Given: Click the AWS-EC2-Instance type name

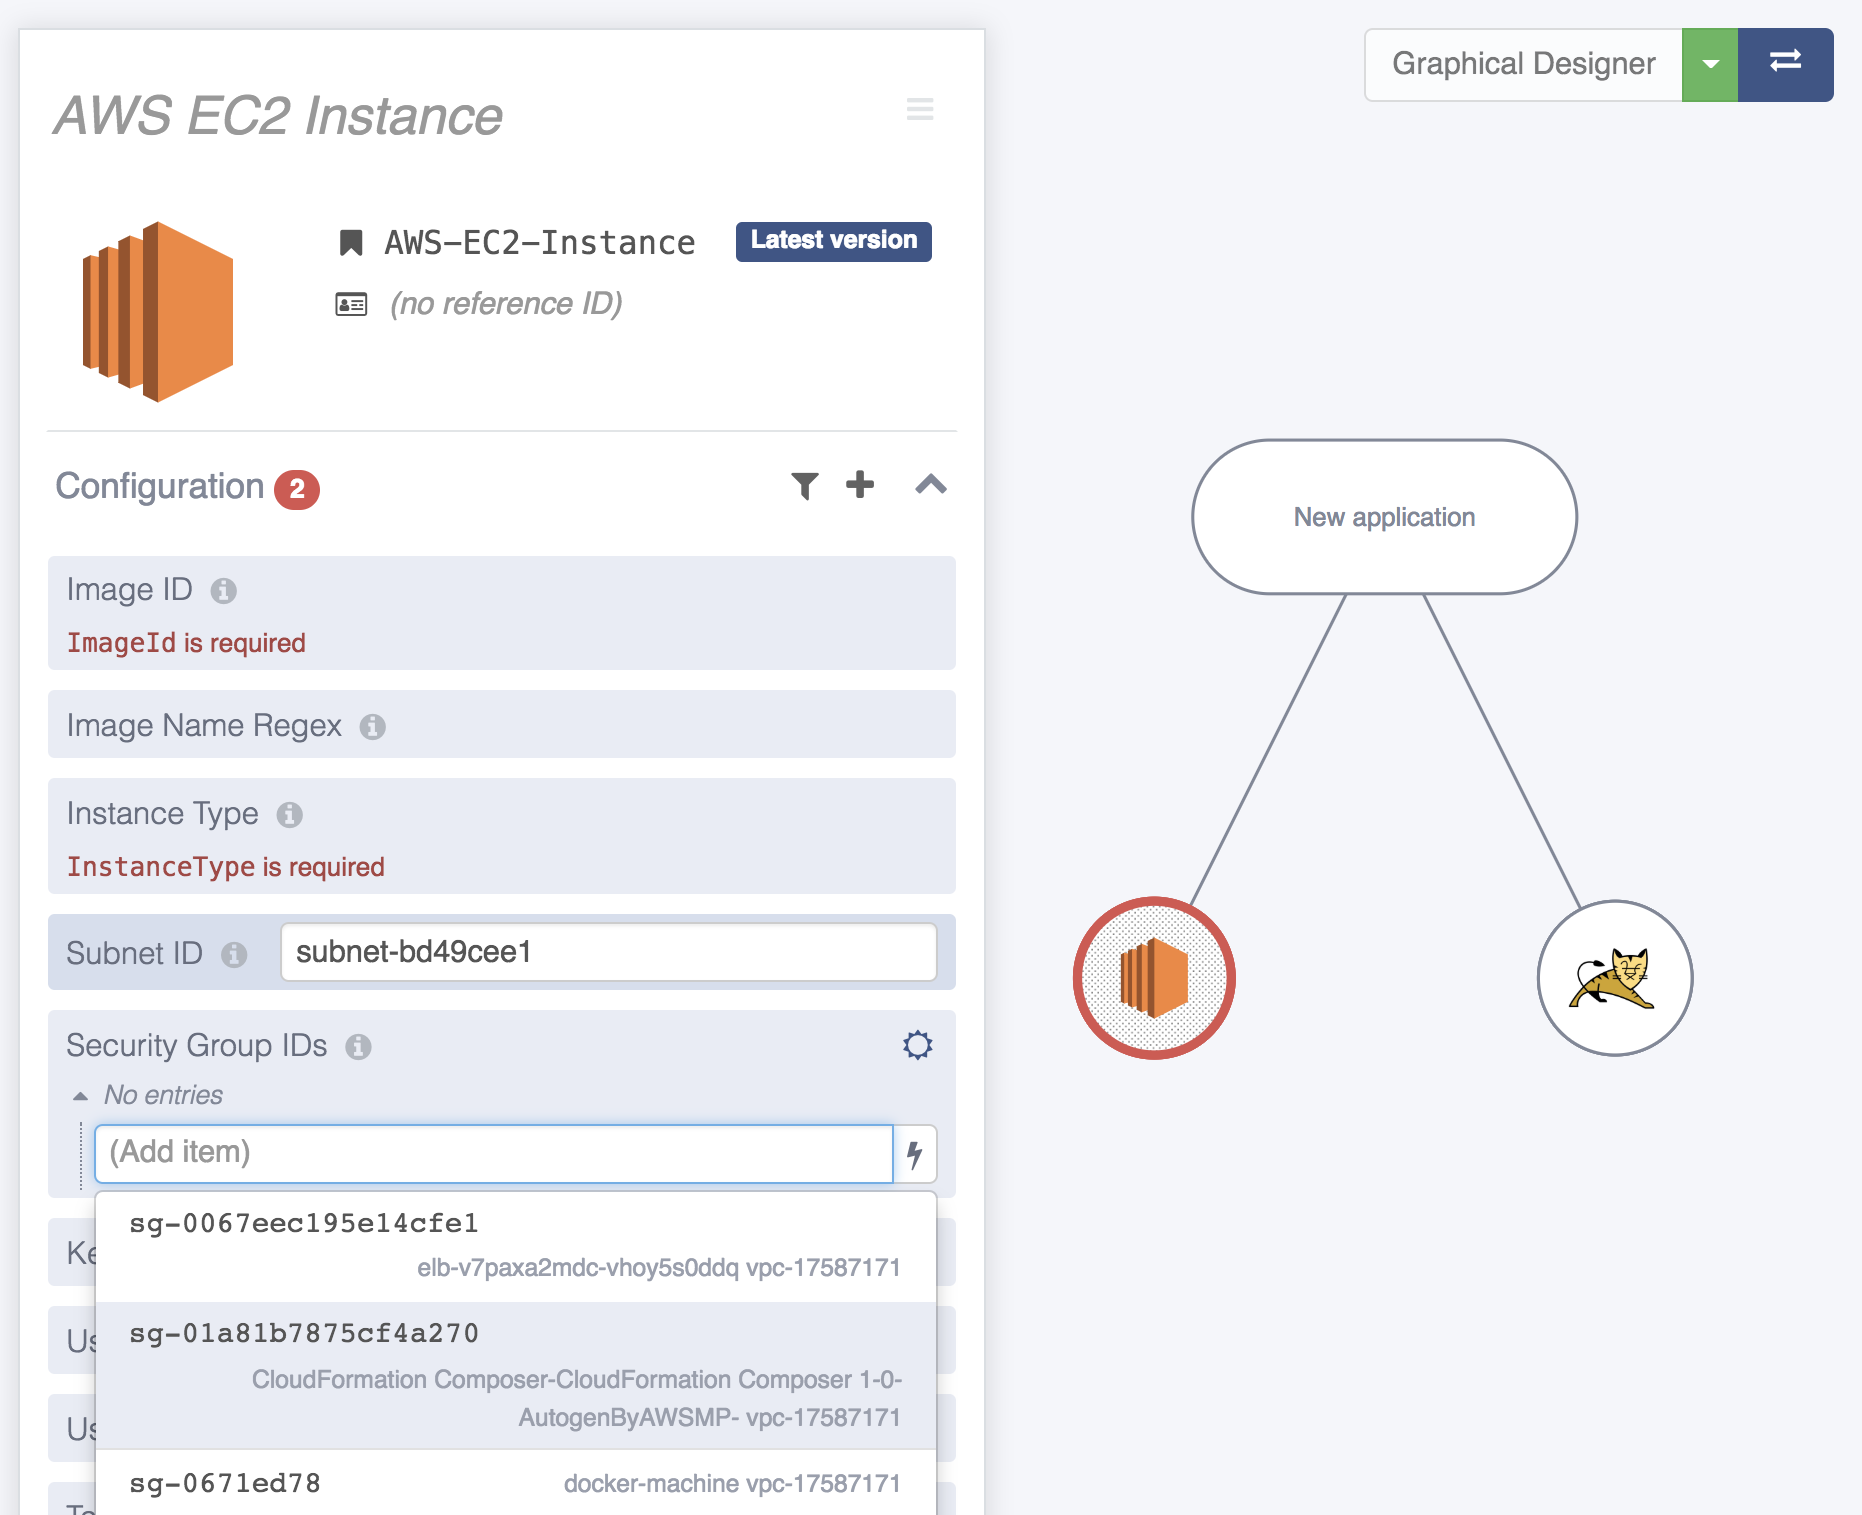Looking at the screenshot, I should (x=540, y=243).
